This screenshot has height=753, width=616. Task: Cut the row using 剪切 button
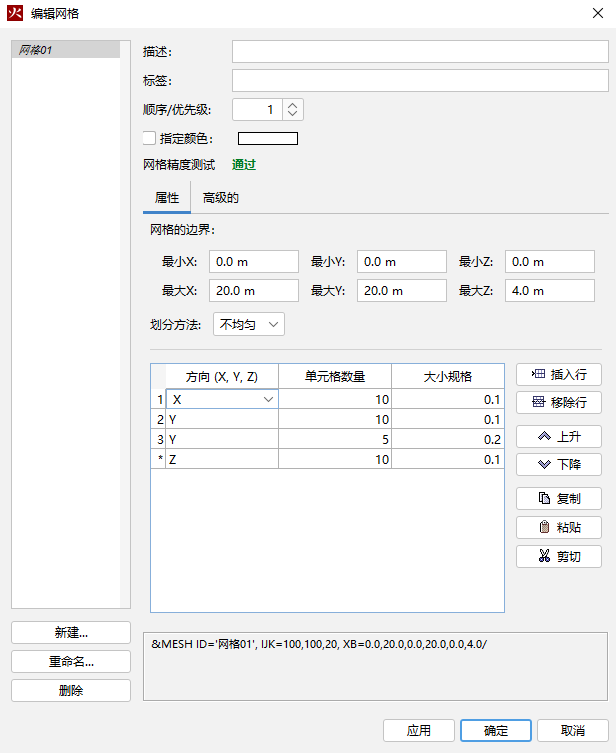pyautogui.click(x=559, y=556)
